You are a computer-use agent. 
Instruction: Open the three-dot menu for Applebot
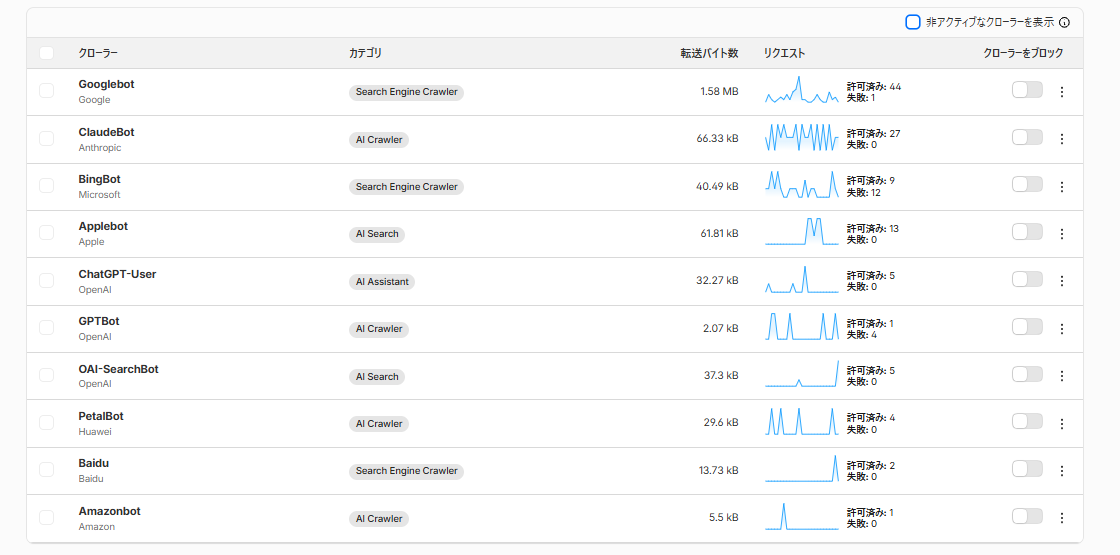pyautogui.click(x=1061, y=234)
